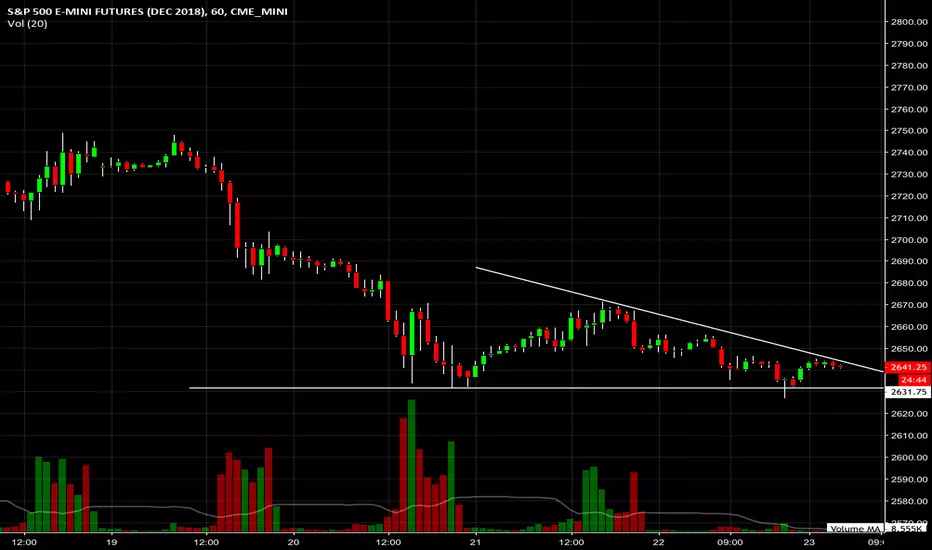
Task: Click the red 2641.25 current price label
Action: tap(908, 367)
